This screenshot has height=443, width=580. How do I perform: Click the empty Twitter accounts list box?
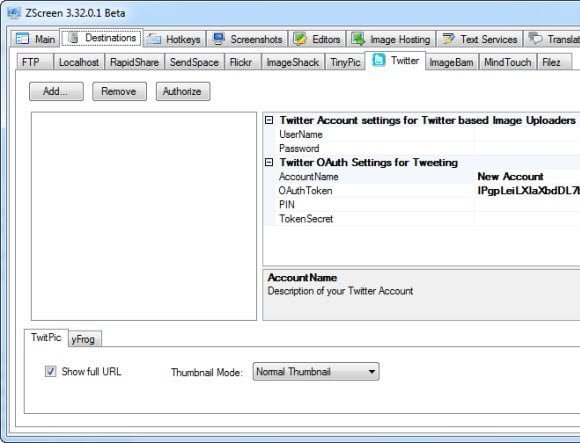pyautogui.click(x=144, y=216)
